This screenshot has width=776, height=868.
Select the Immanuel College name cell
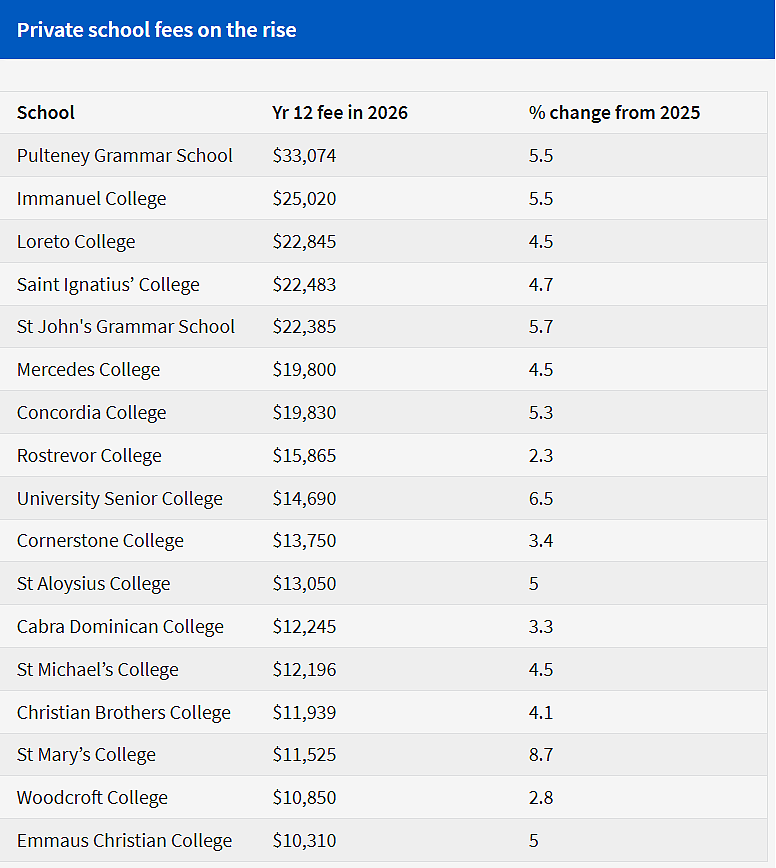pos(91,198)
